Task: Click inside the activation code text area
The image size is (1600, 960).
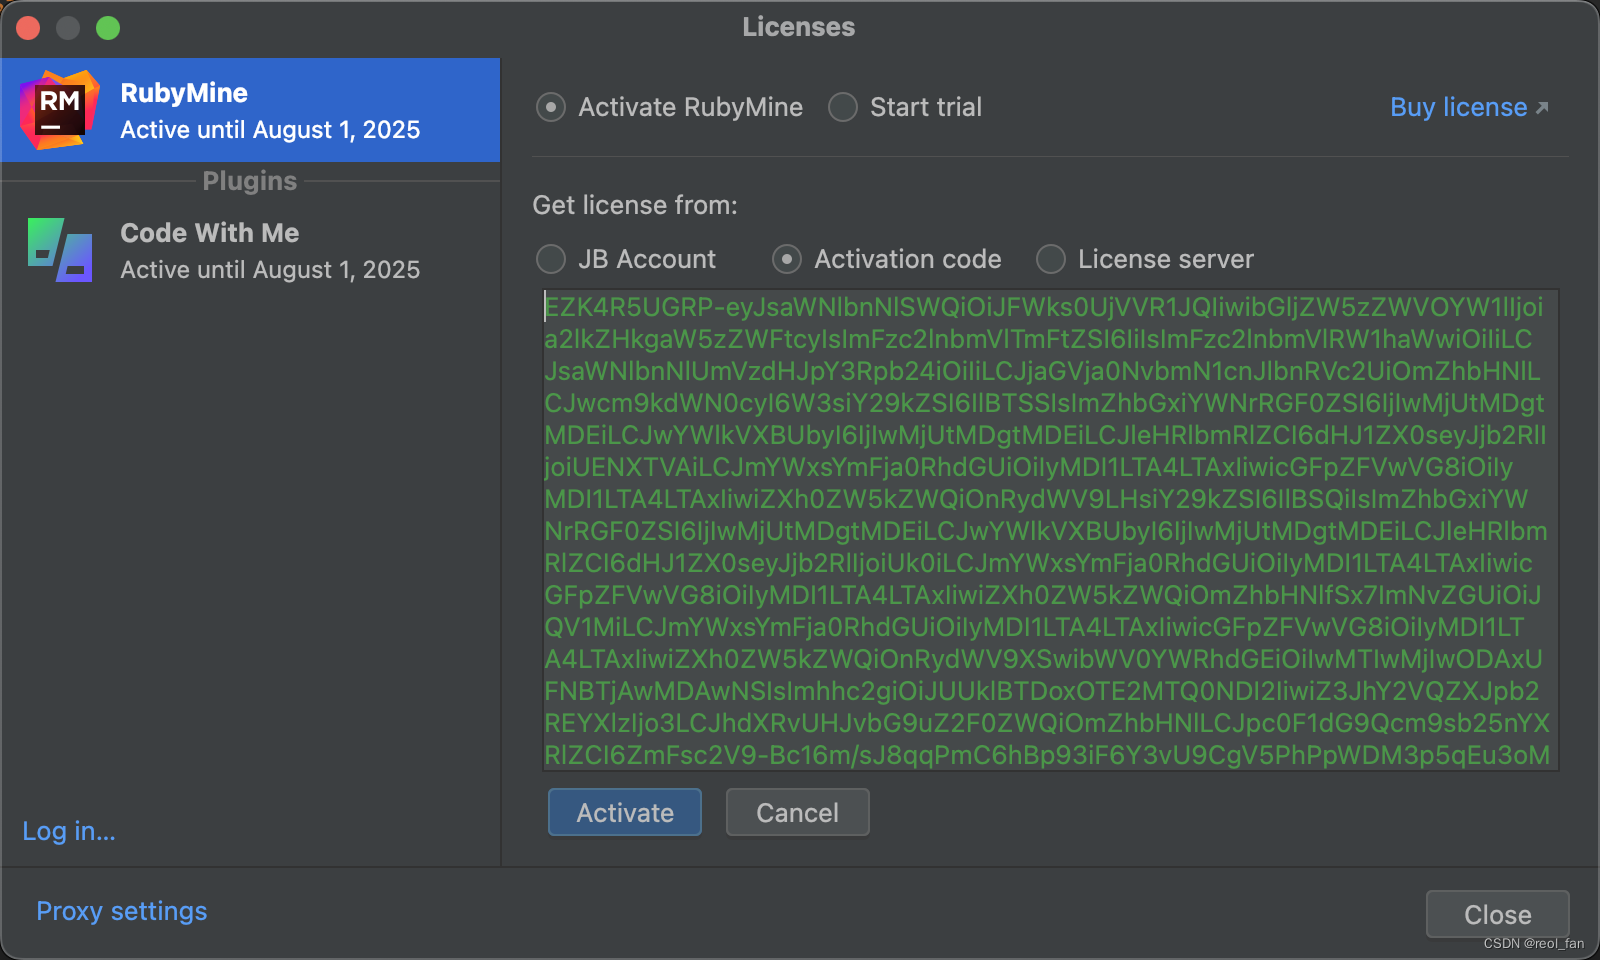Action: [1050, 530]
